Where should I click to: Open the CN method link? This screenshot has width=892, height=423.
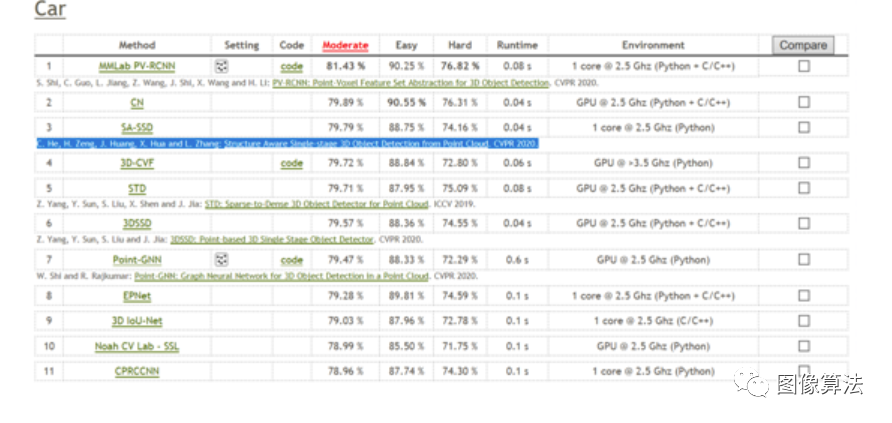pos(137,102)
